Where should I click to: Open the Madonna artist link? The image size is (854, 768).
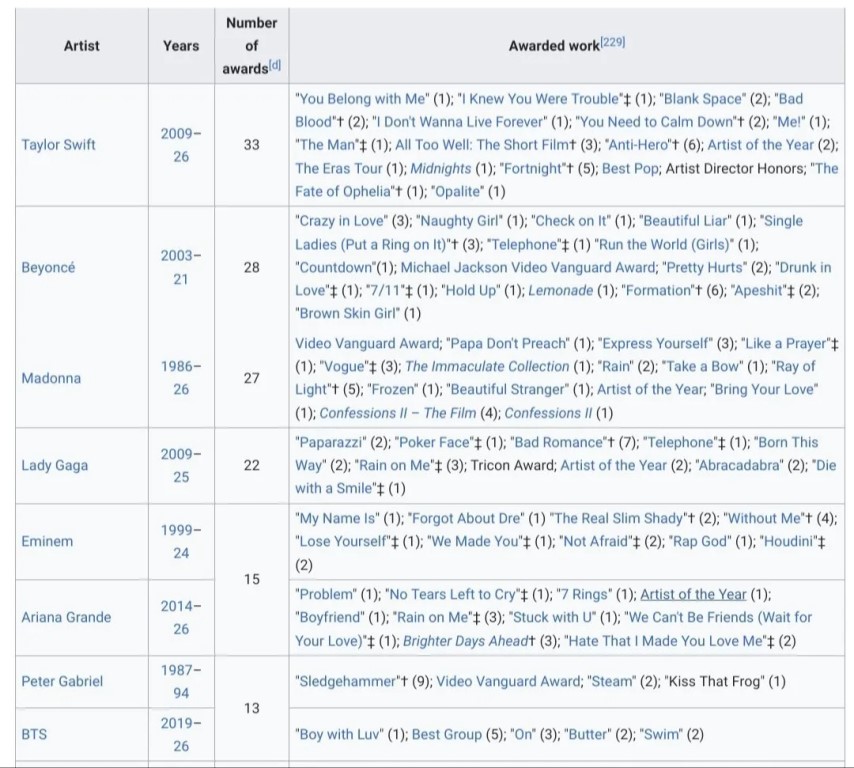tap(51, 378)
